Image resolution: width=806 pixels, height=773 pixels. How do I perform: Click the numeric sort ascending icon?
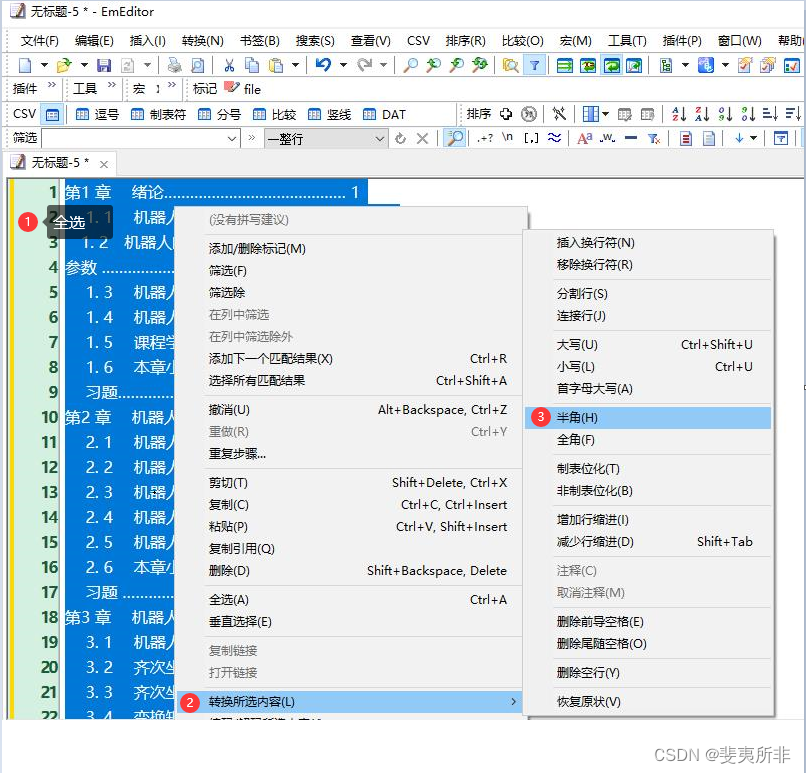725,114
